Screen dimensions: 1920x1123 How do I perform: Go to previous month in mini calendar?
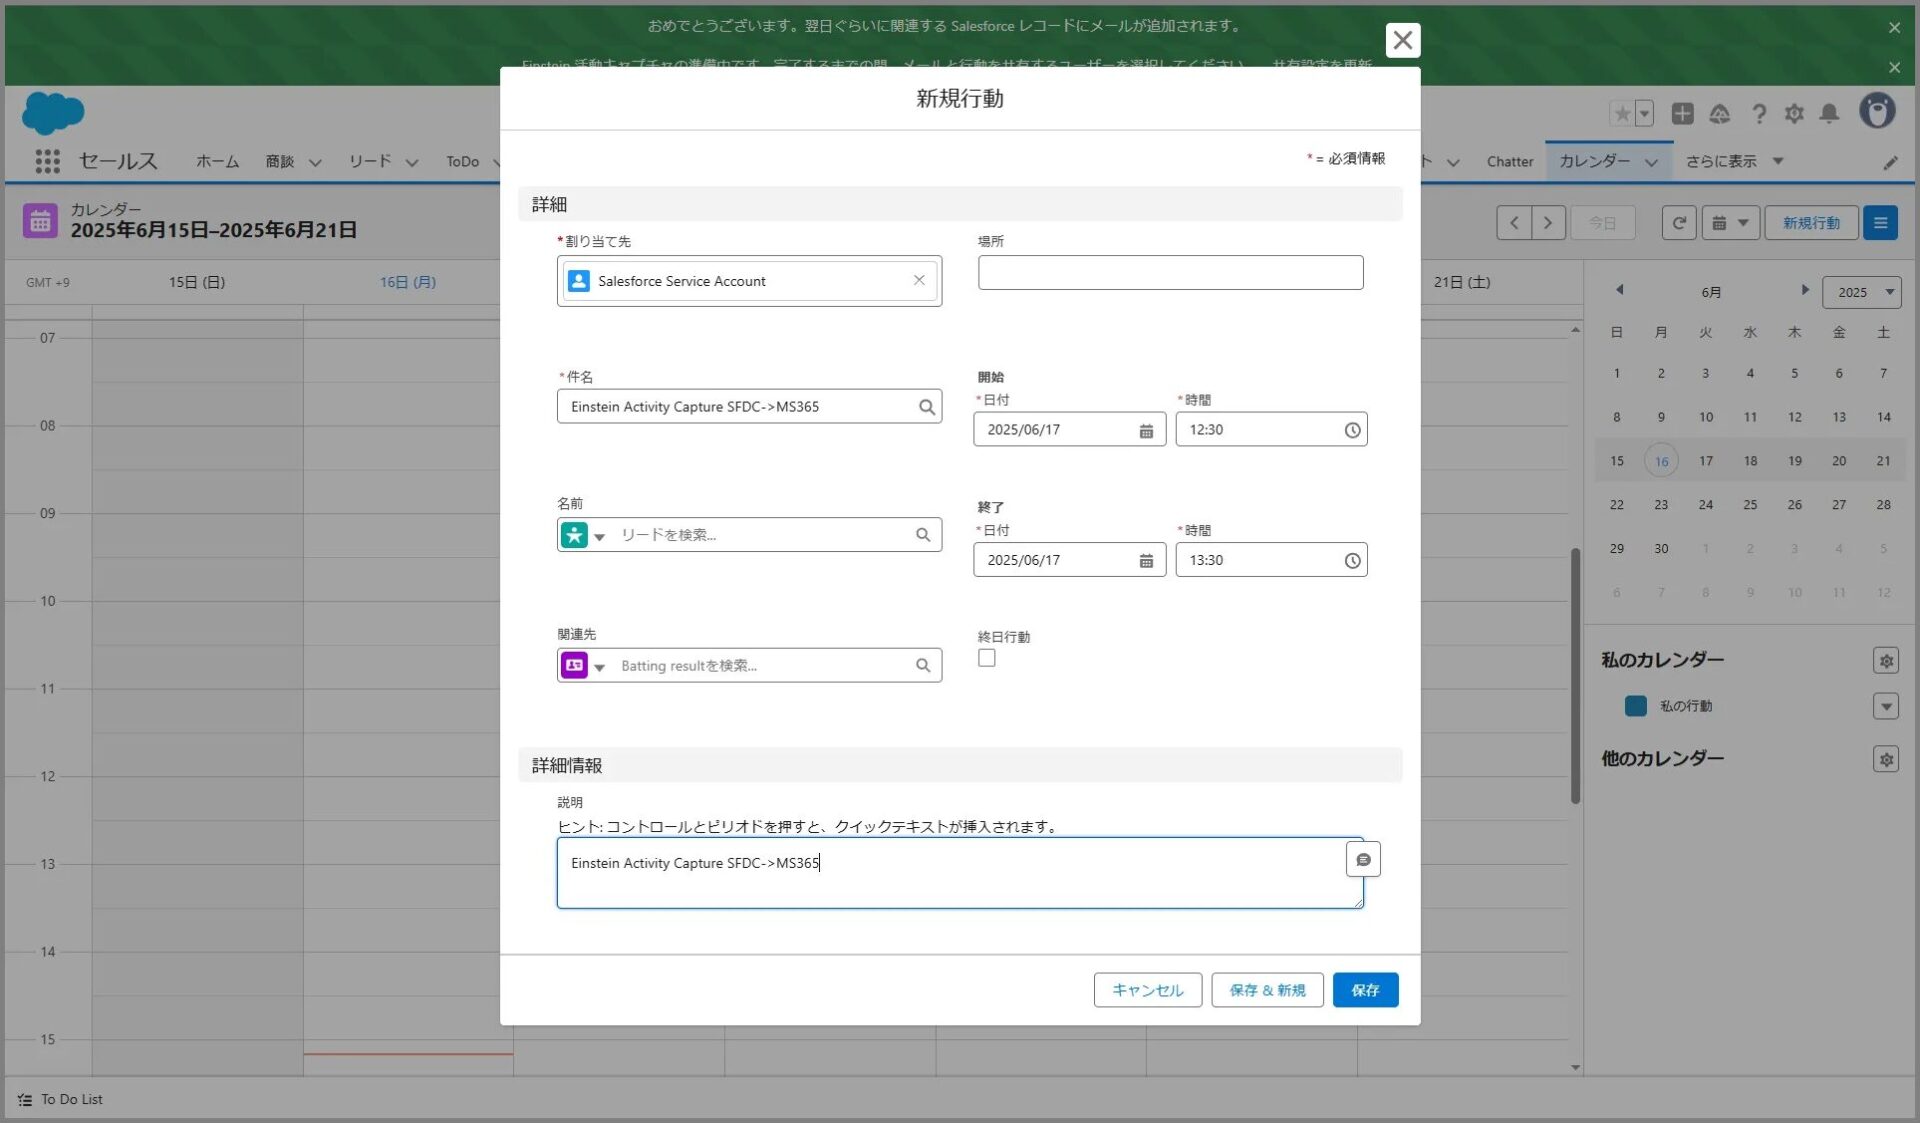(1619, 290)
